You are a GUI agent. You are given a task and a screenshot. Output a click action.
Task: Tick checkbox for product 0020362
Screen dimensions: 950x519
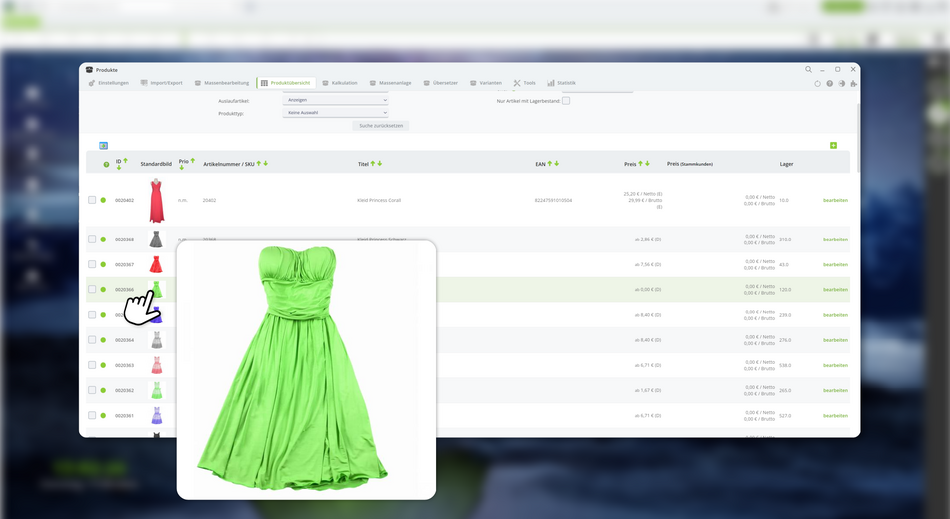[x=92, y=390]
